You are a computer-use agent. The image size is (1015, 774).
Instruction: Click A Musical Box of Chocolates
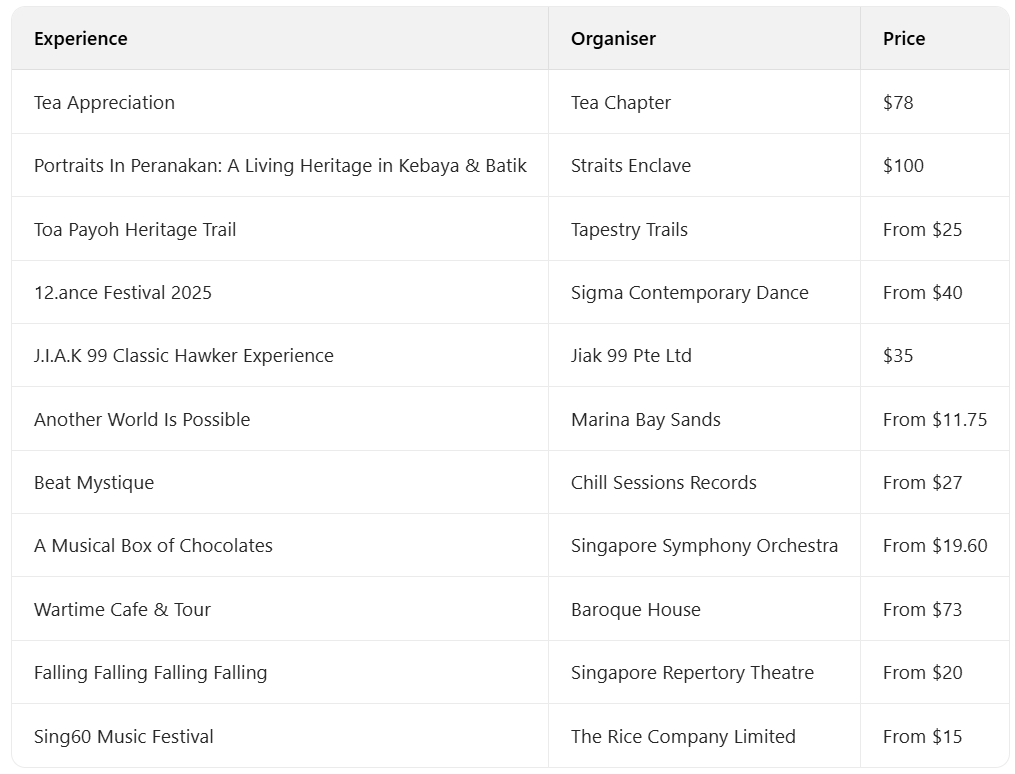(x=153, y=546)
